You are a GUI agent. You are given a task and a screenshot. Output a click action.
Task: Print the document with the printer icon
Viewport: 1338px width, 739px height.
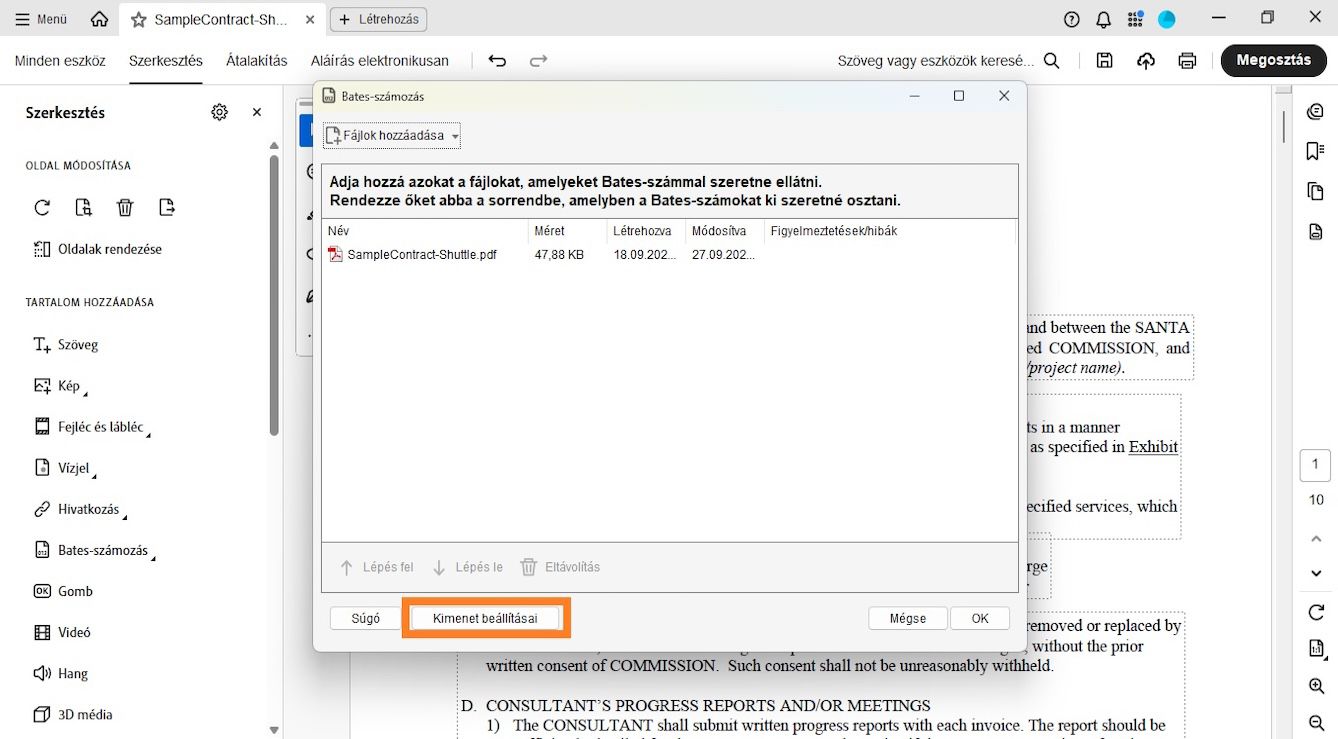click(x=1187, y=61)
